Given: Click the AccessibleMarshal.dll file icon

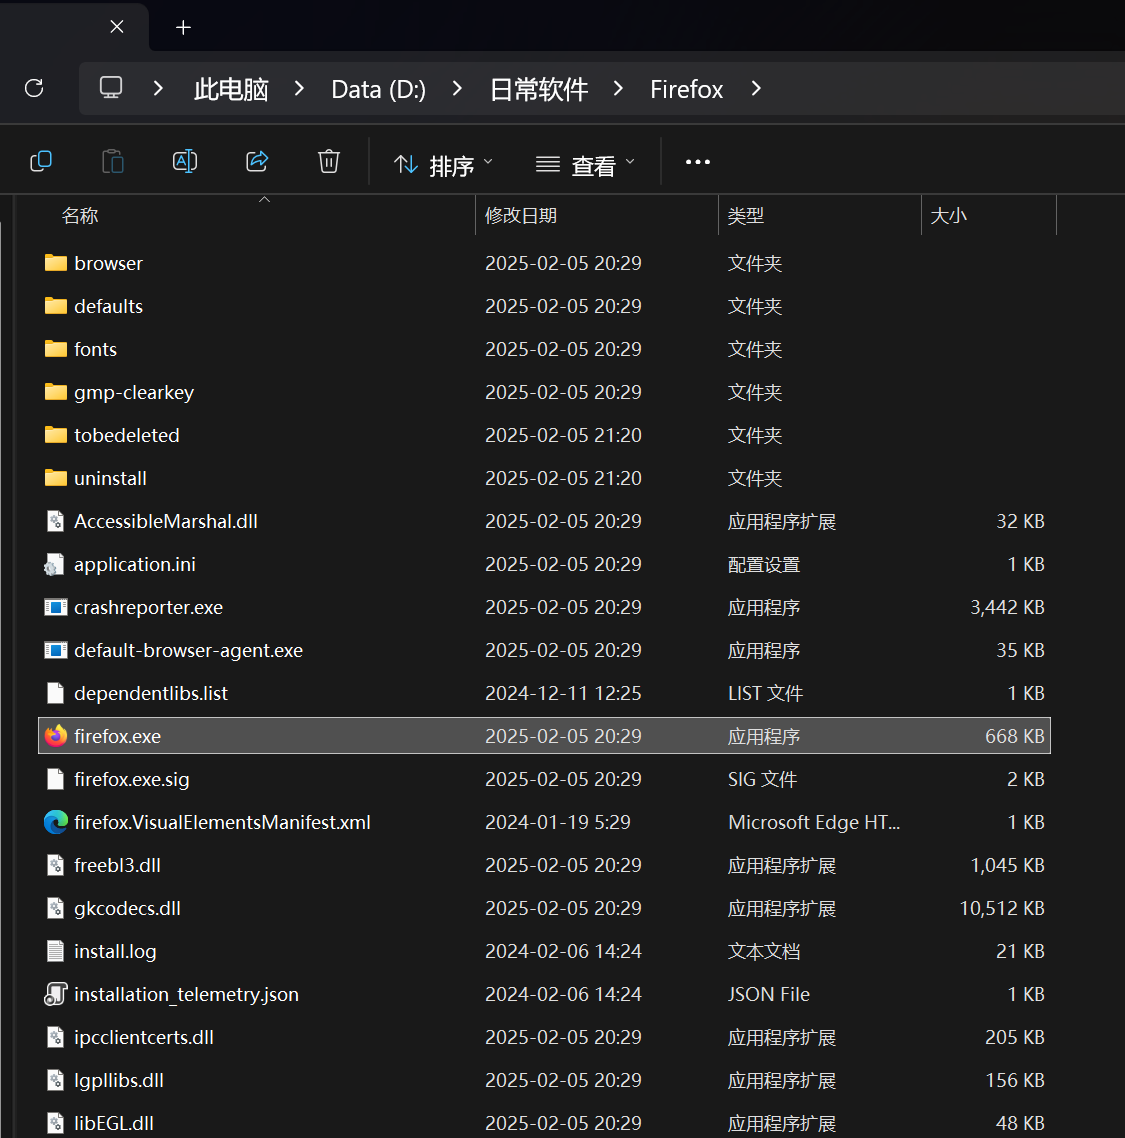Looking at the screenshot, I should point(56,521).
